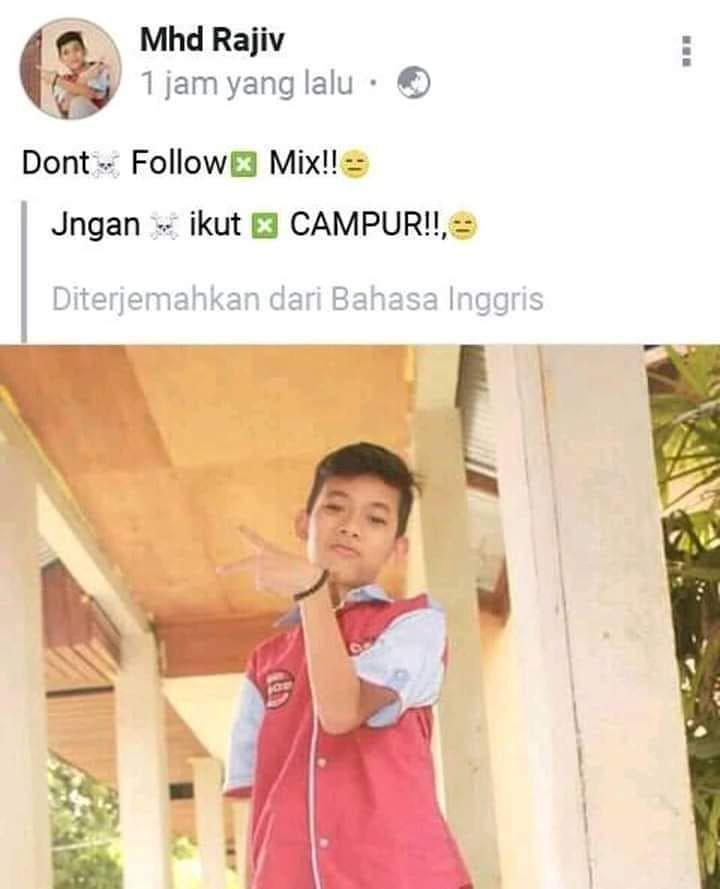Screen dimensions: 720x889
Task: Click "Diterjemahkan dari Bahasa Inggris" translation label
Action: click(298, 299)
